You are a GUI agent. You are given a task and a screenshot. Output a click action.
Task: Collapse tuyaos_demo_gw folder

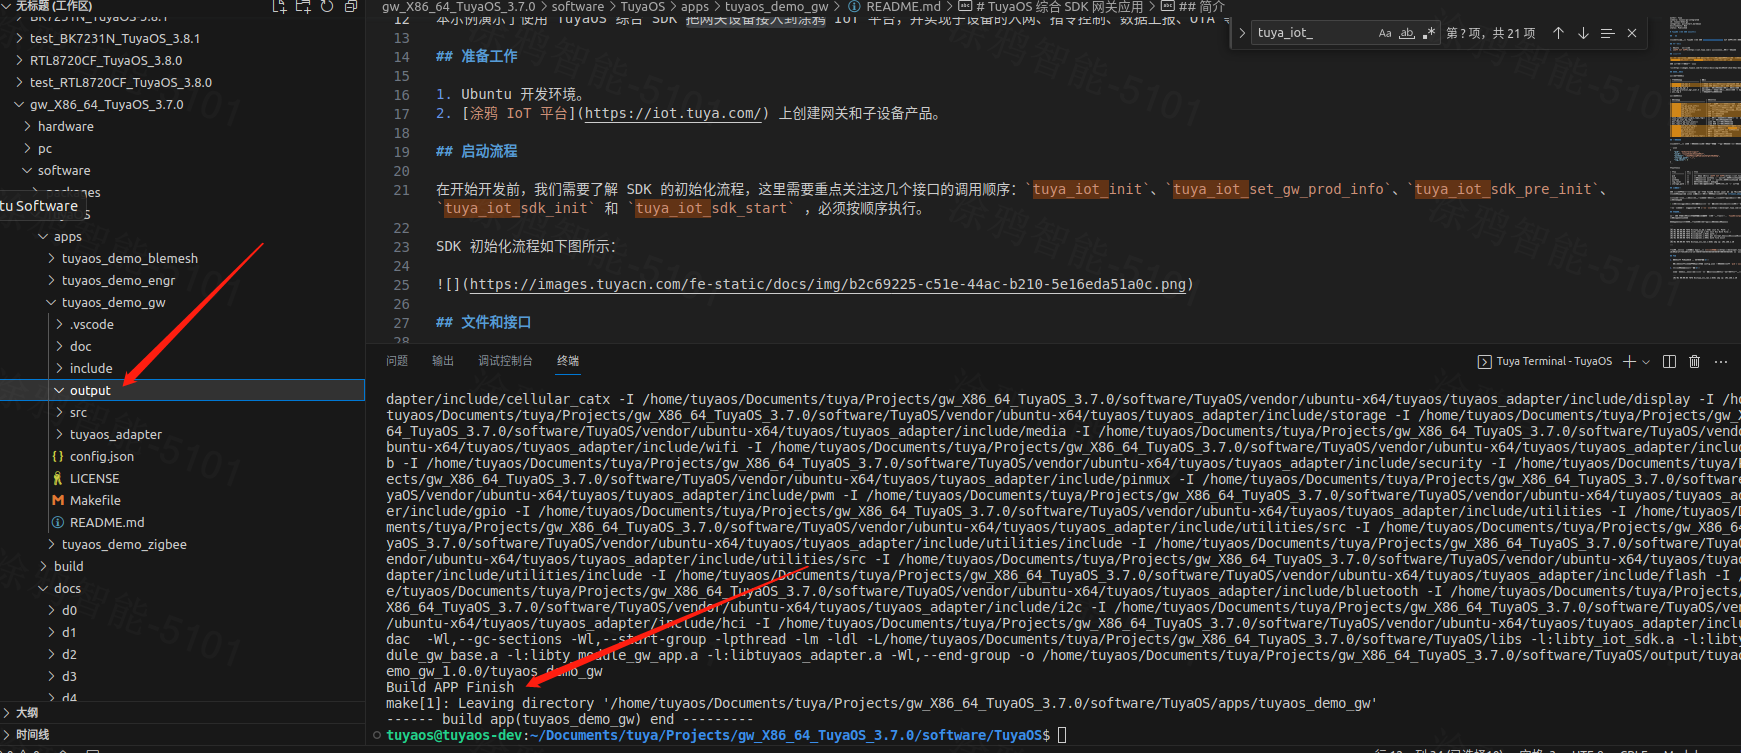coord(182,303)
